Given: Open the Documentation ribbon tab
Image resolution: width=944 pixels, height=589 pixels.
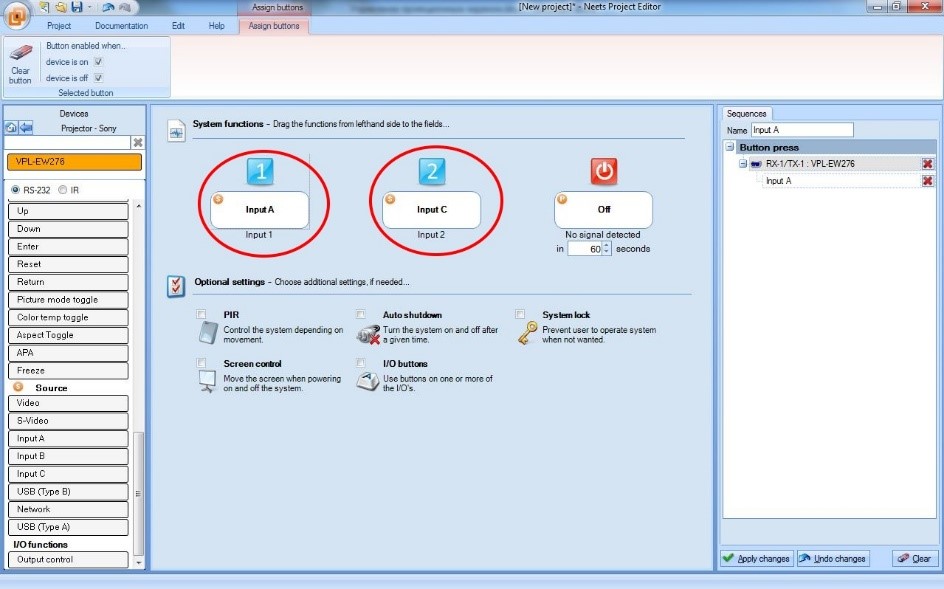Looking at the screenshot, I should [x=121, y=26].
